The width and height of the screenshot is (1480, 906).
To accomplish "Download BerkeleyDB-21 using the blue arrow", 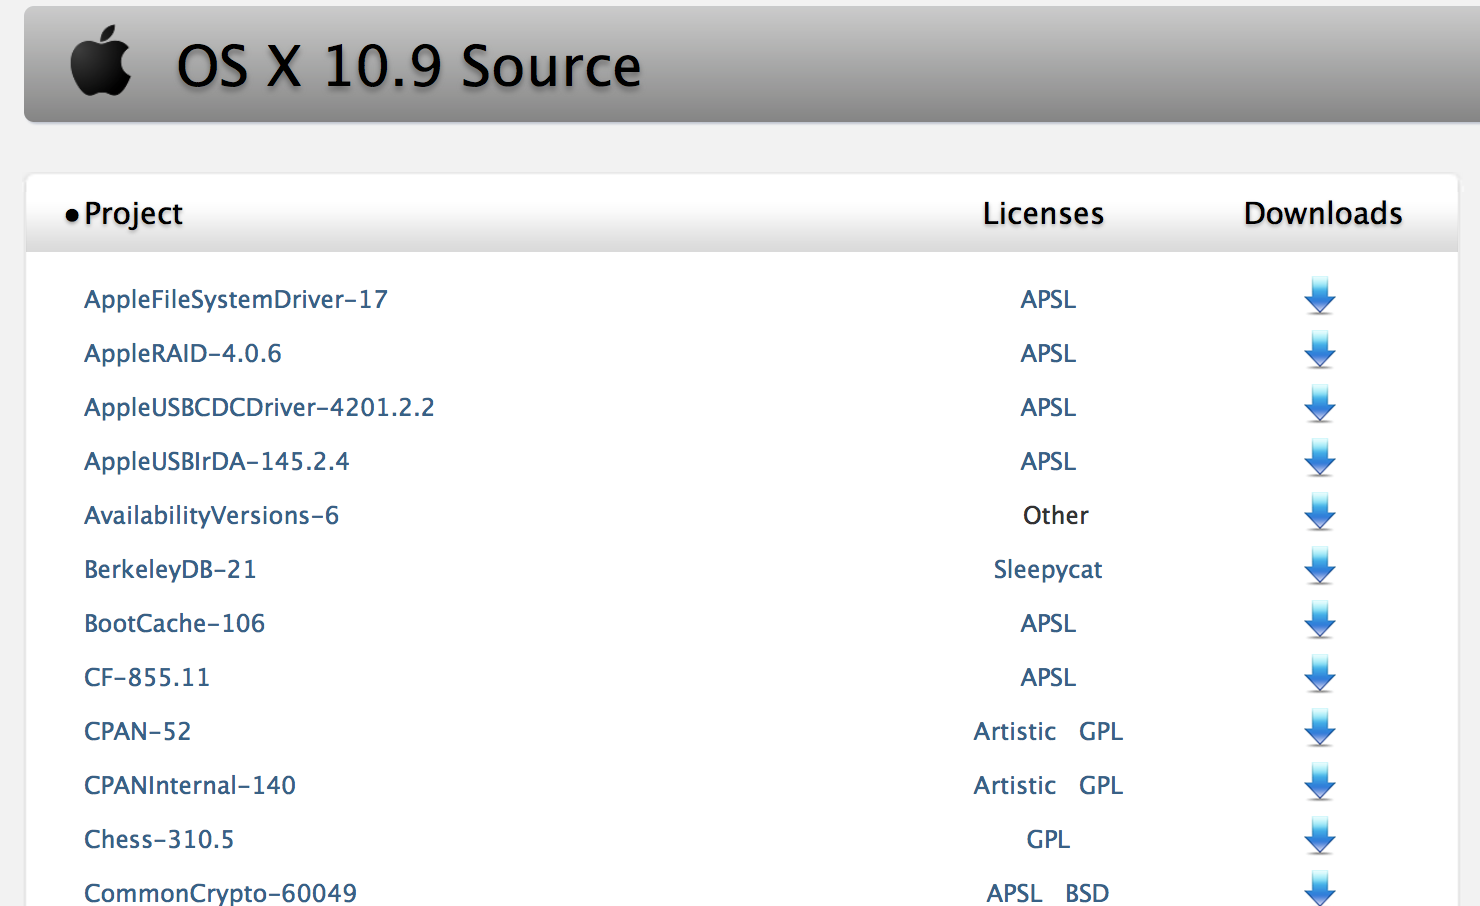I will [1319, 568].
